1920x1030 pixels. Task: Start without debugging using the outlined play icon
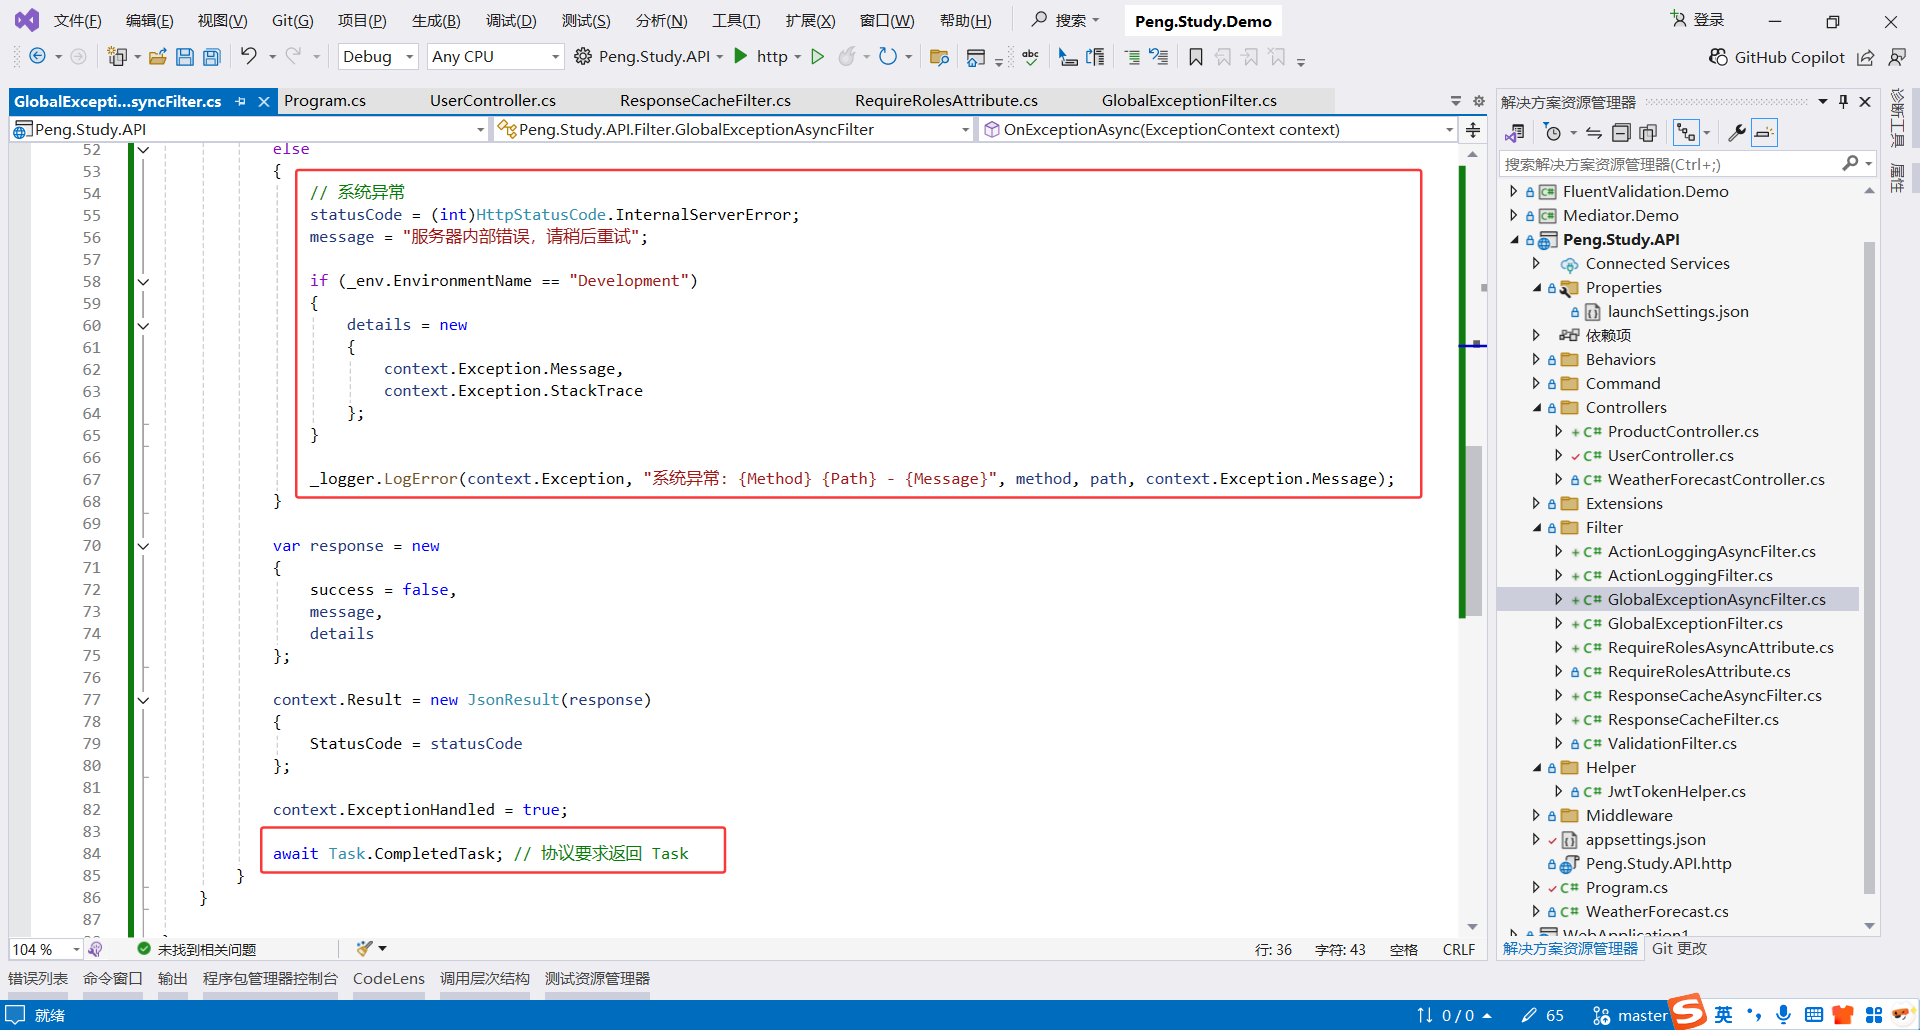(817, 56)
